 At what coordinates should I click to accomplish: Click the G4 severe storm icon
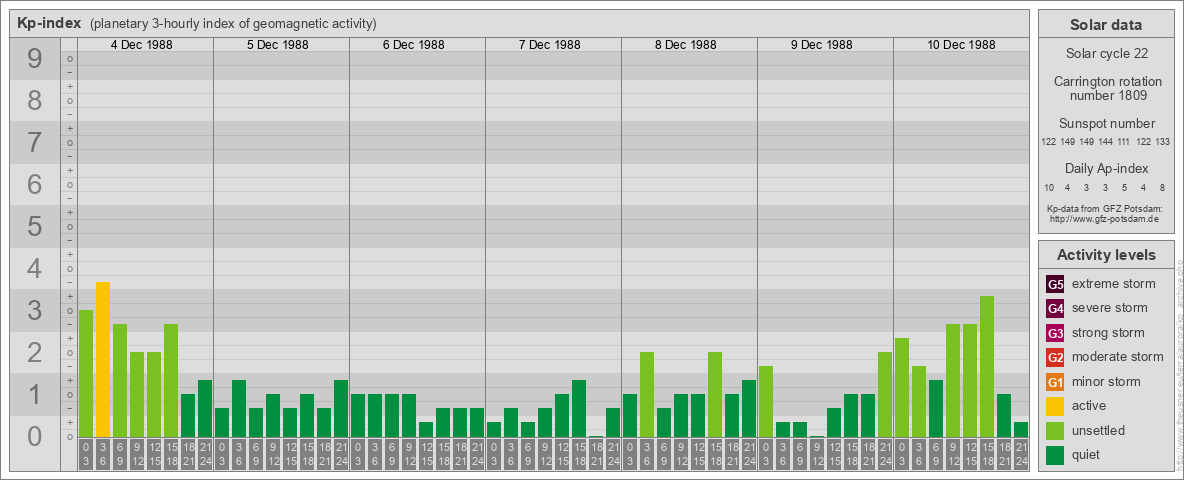coord(1055,309)
